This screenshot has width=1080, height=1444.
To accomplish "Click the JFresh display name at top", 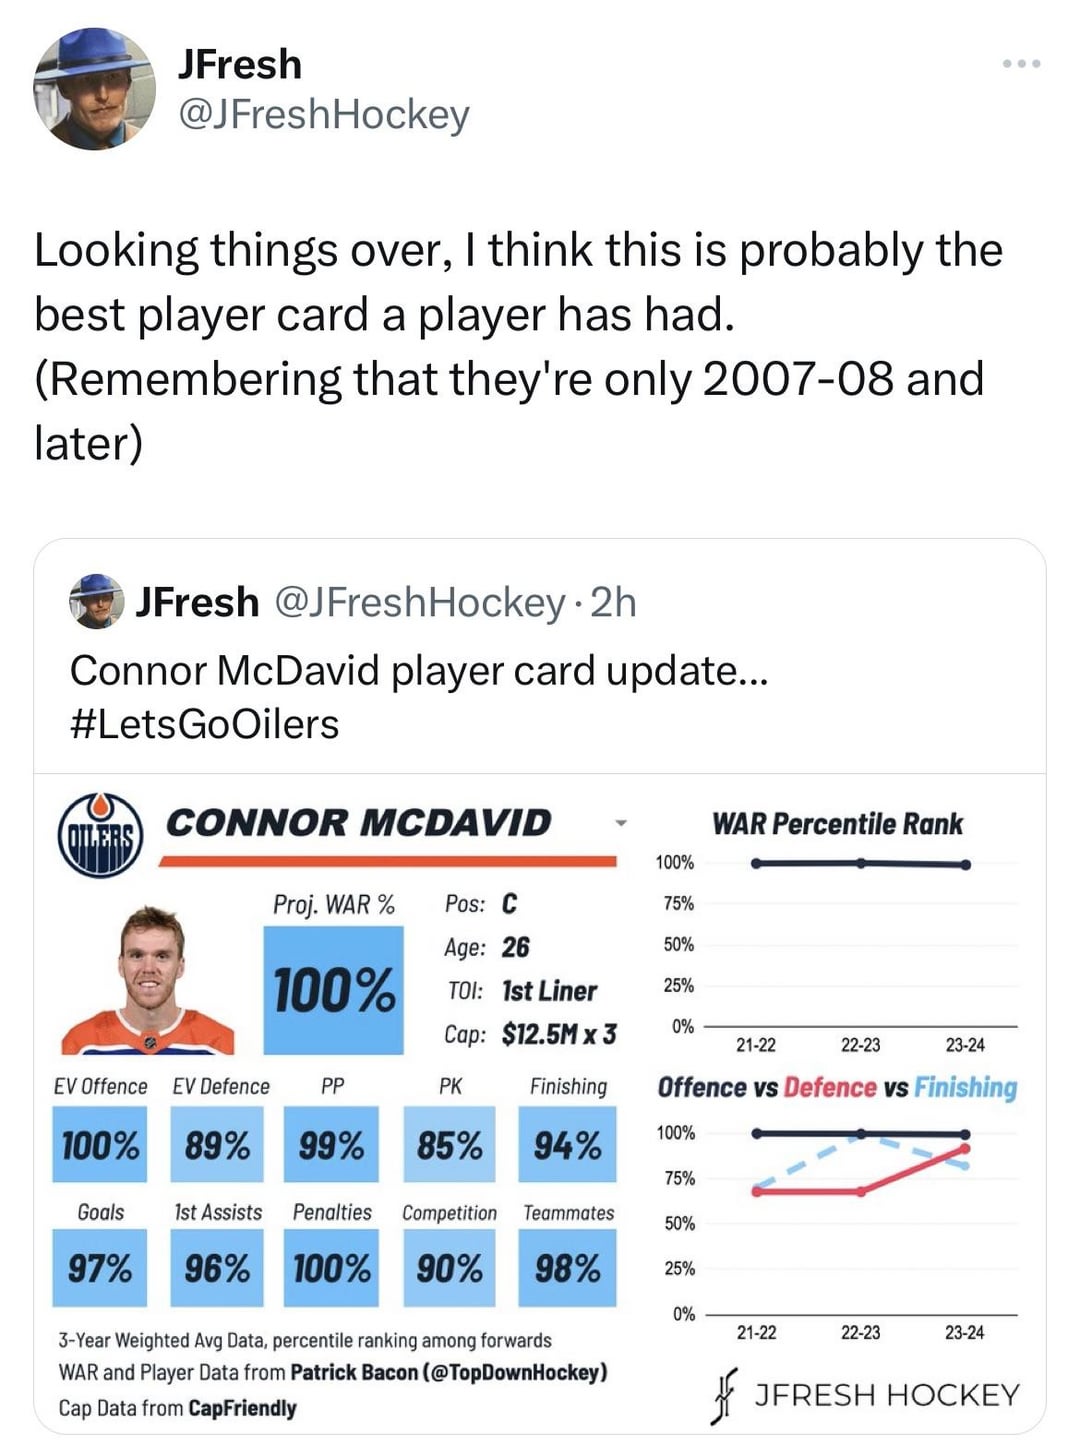I will [240, 64].
